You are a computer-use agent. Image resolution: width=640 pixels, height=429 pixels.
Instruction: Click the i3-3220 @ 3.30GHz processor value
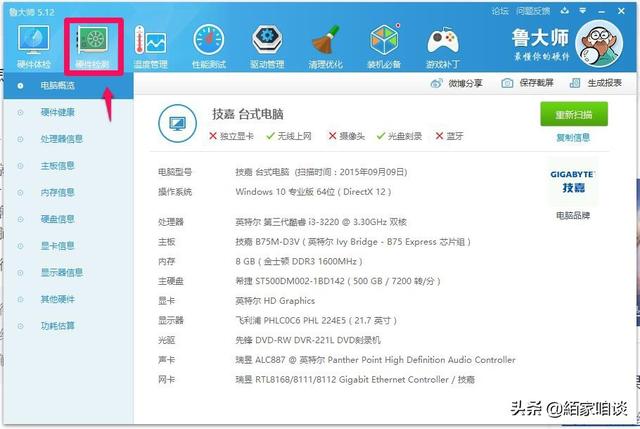click(x=321, y=222)
